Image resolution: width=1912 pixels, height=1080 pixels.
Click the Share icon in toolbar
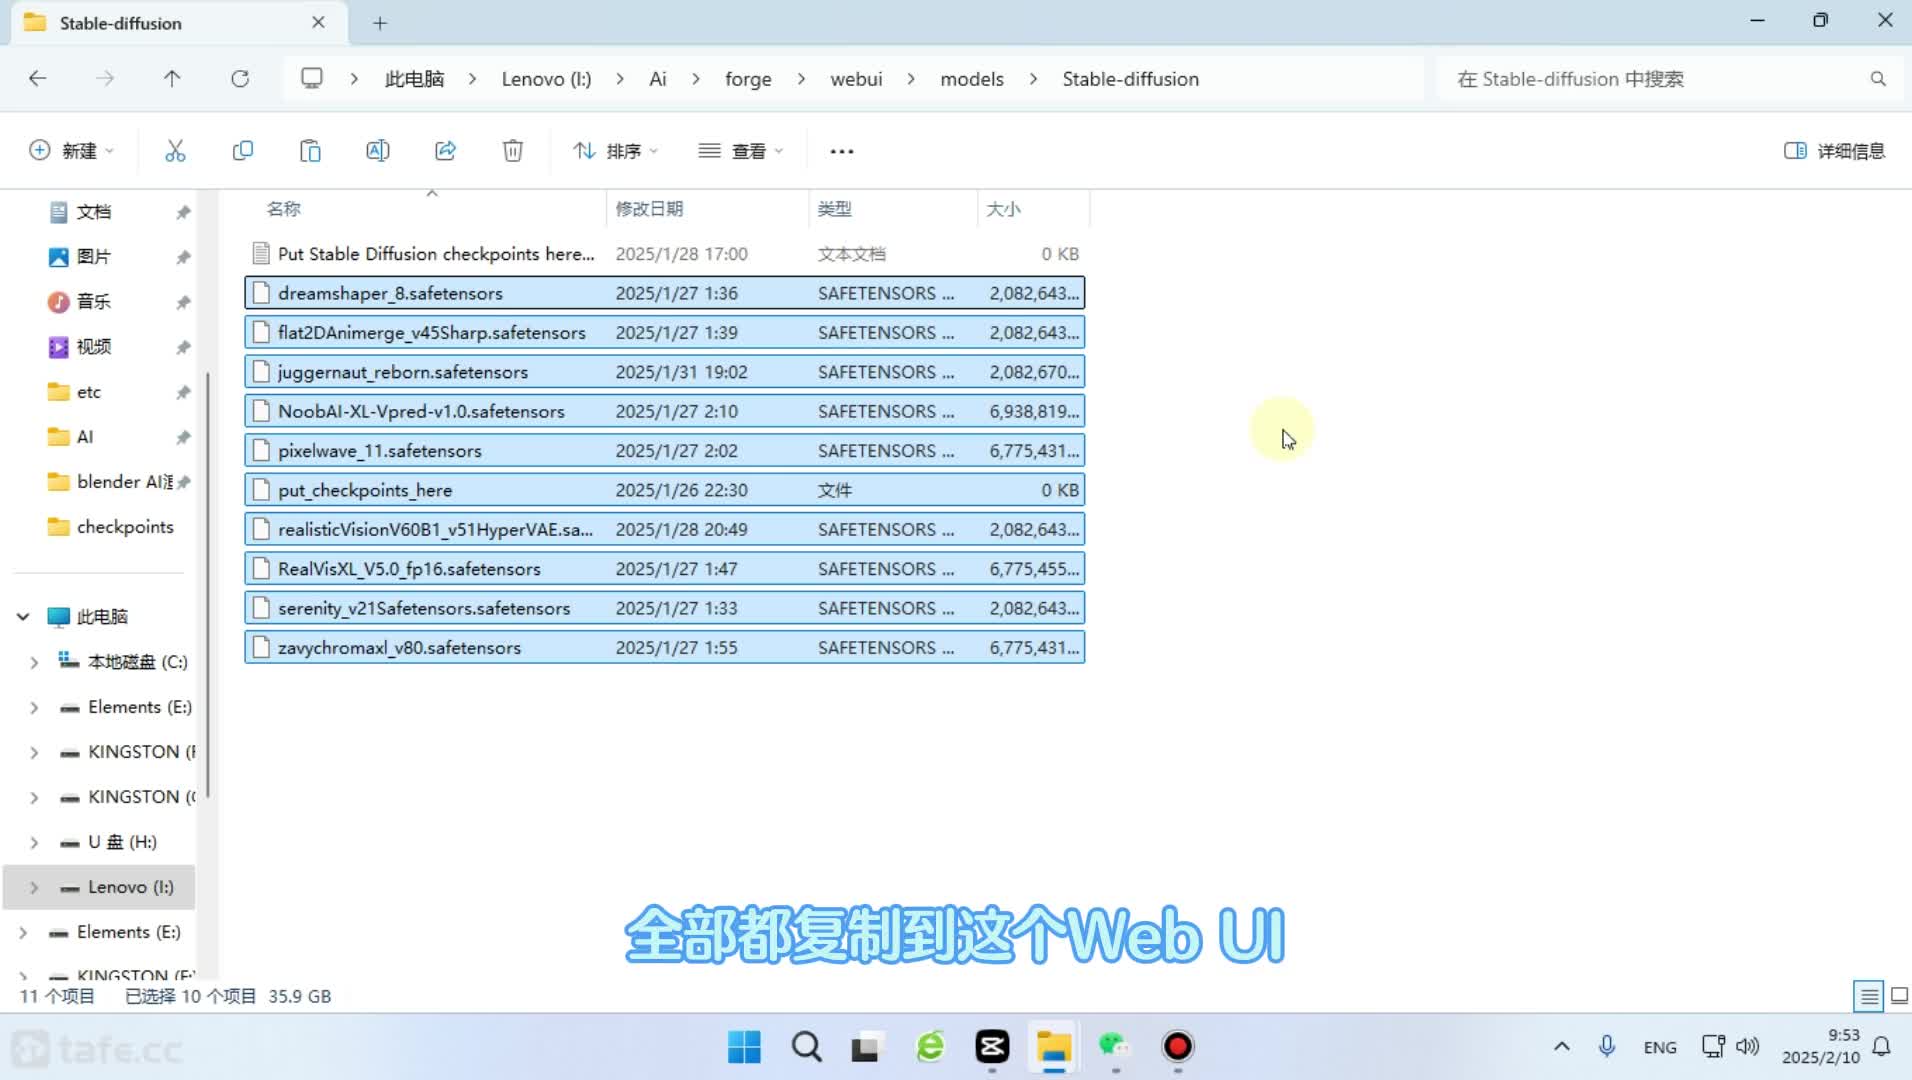pos(445,151)
